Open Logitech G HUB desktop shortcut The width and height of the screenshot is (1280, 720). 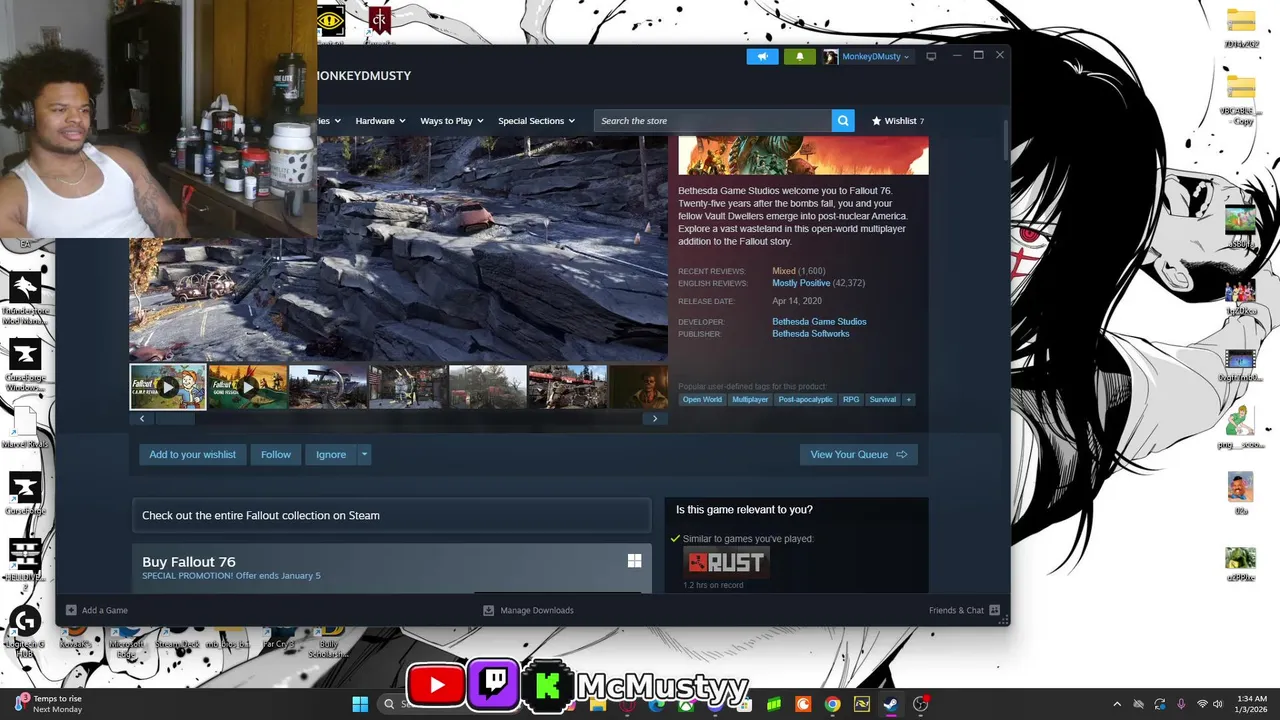(25, 630)
